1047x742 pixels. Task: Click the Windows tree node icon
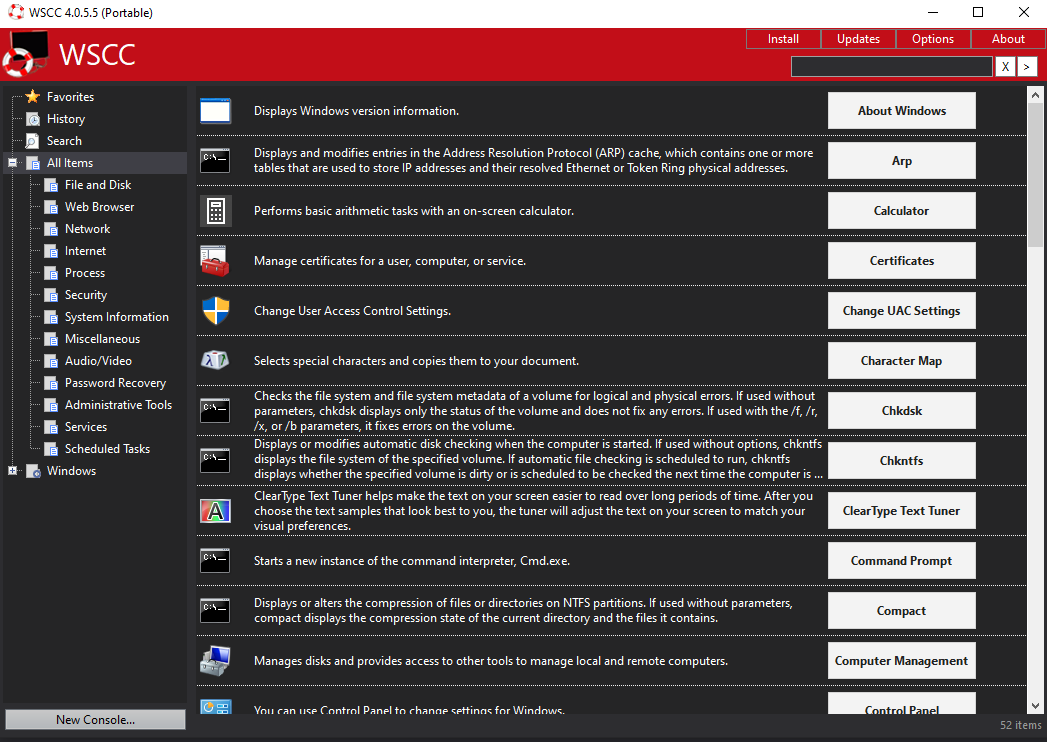tap(33, 471)
